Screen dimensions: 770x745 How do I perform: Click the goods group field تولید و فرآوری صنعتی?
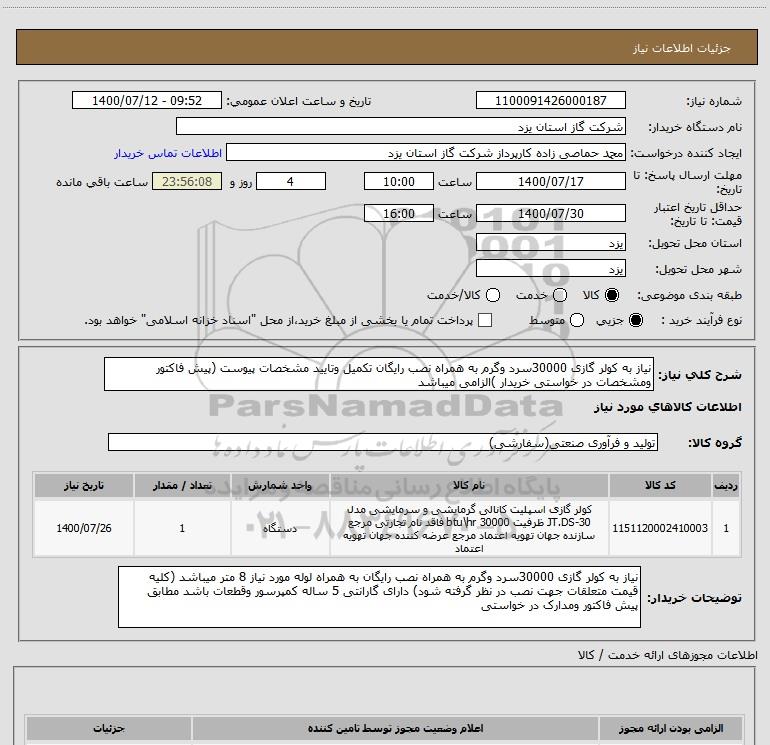(383, 442)
